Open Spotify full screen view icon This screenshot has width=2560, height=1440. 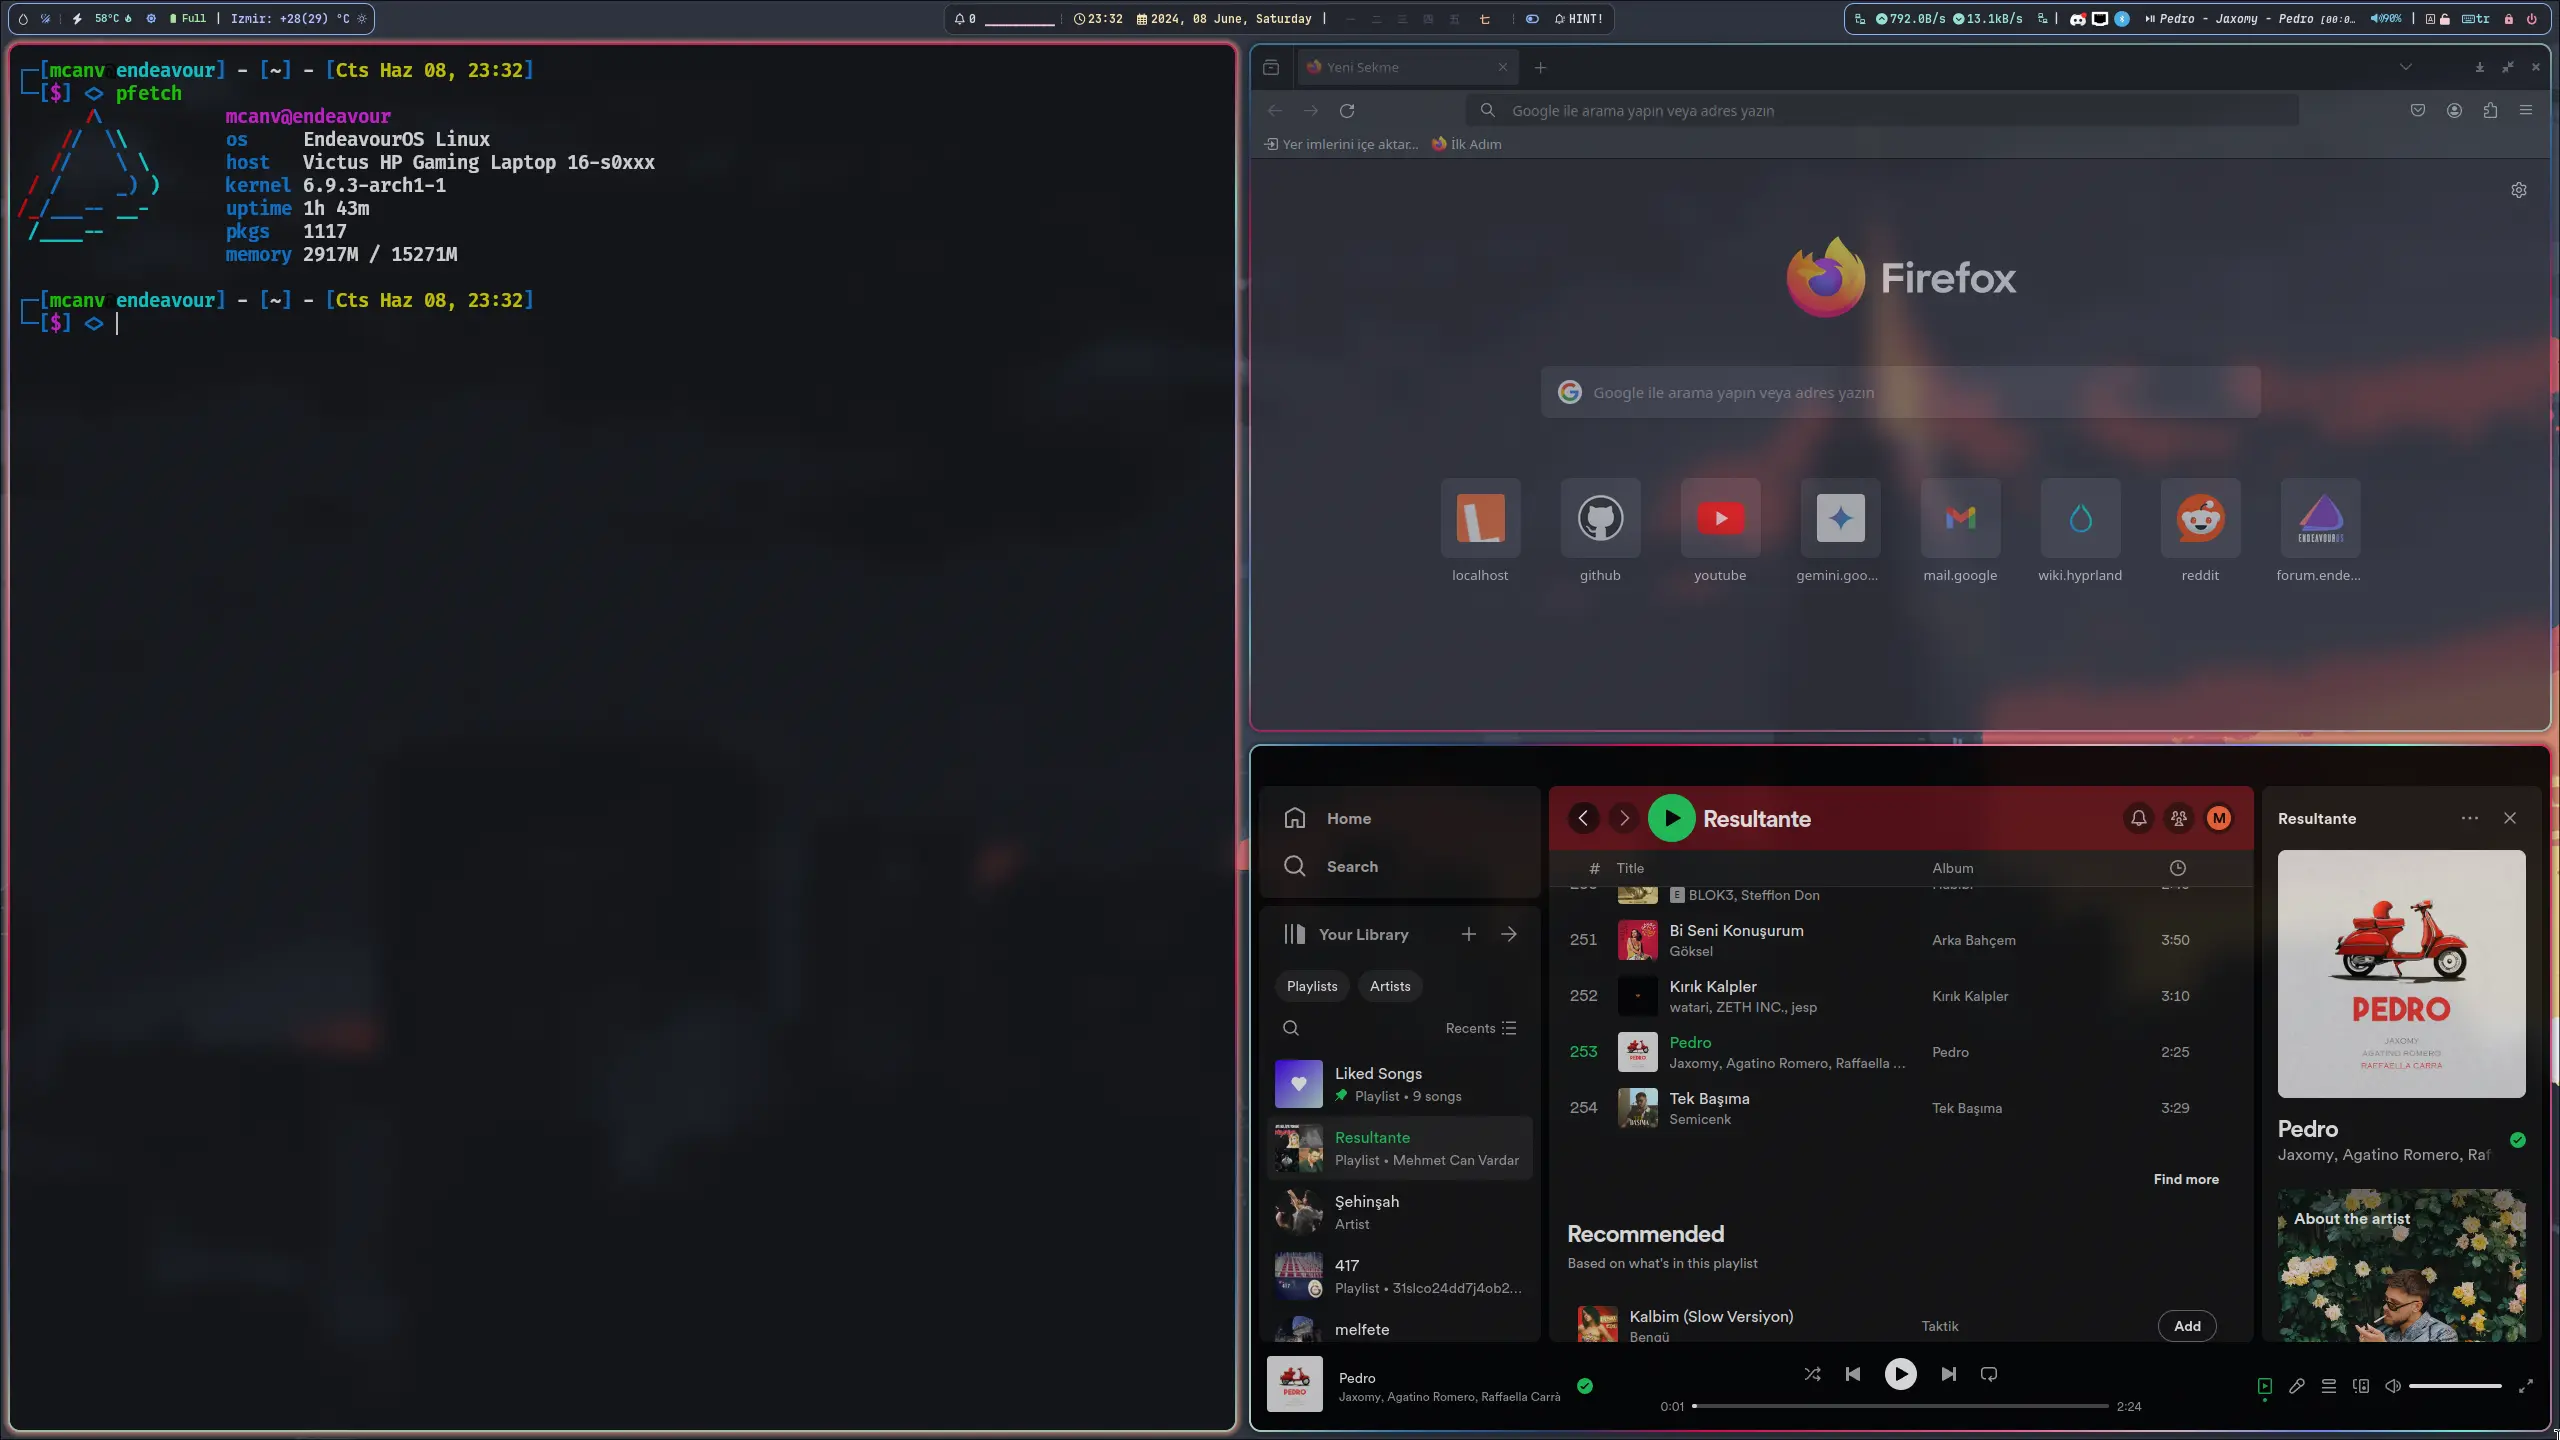point(2525,1386)
